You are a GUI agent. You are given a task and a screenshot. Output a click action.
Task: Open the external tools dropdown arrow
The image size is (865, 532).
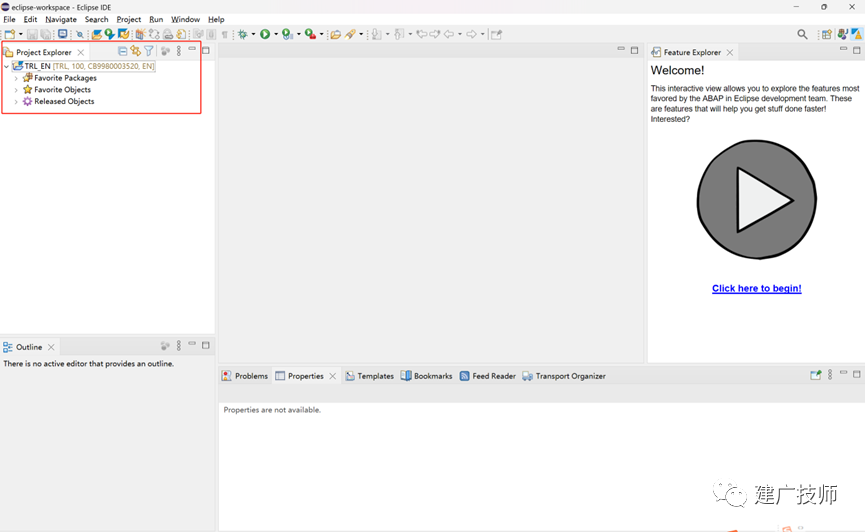click(x=322, y=34)
